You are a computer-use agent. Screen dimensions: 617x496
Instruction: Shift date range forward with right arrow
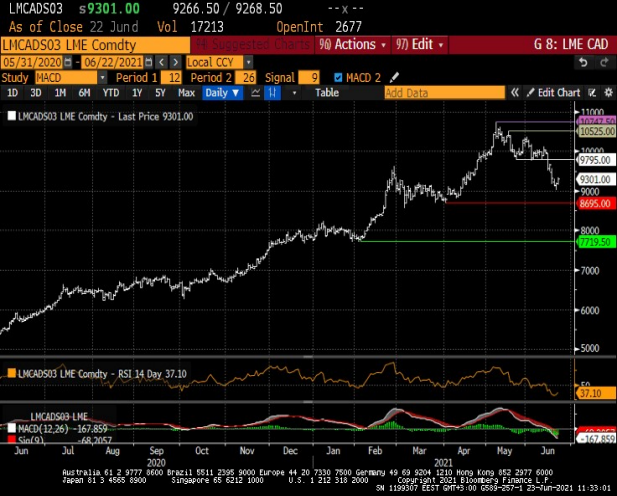pyautogui.click(x=175, y=62)
